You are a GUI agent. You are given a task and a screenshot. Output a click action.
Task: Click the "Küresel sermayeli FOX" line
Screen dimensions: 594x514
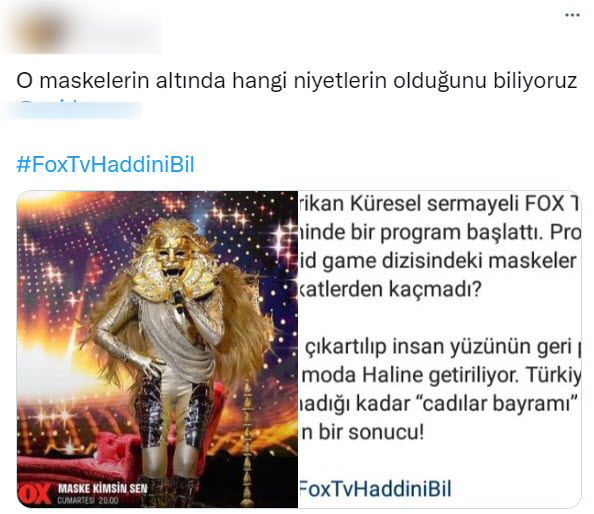point(439,203)
